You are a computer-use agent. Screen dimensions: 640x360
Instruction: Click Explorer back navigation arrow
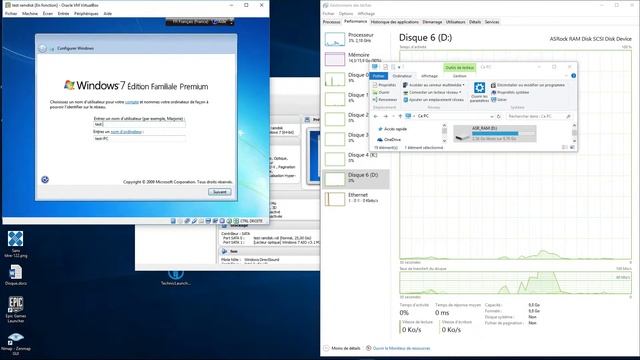coord(376,116)
